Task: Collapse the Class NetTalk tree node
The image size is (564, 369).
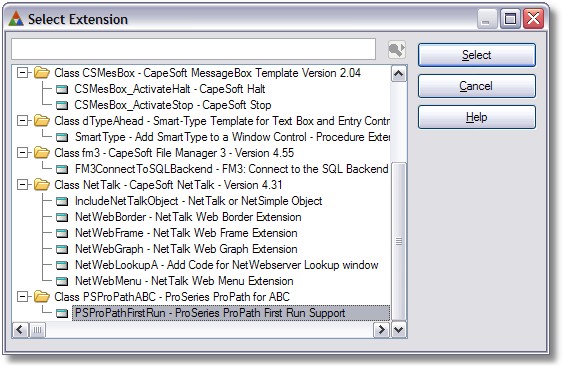Action: point(23,185)
